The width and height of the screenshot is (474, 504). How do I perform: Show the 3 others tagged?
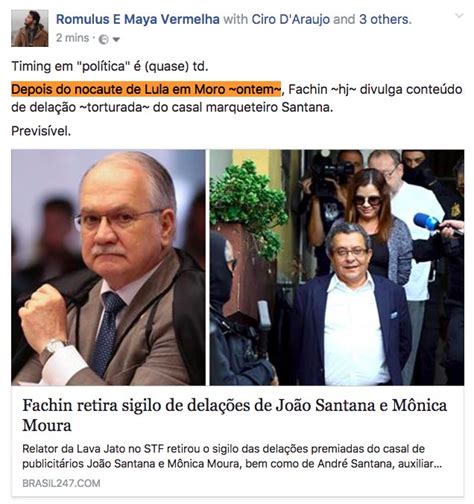click(x=385, y=19)
